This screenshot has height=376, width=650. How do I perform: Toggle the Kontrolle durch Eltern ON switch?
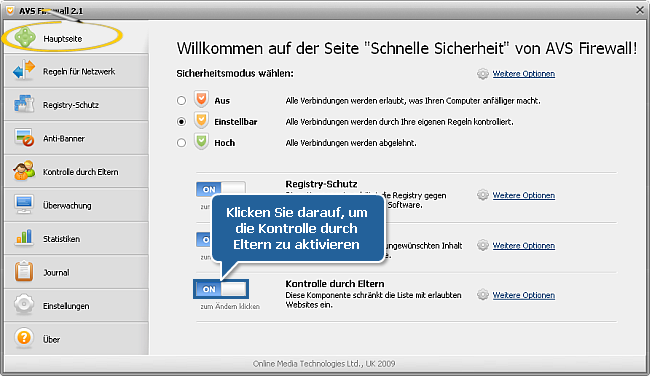click(x=221, y=289)
